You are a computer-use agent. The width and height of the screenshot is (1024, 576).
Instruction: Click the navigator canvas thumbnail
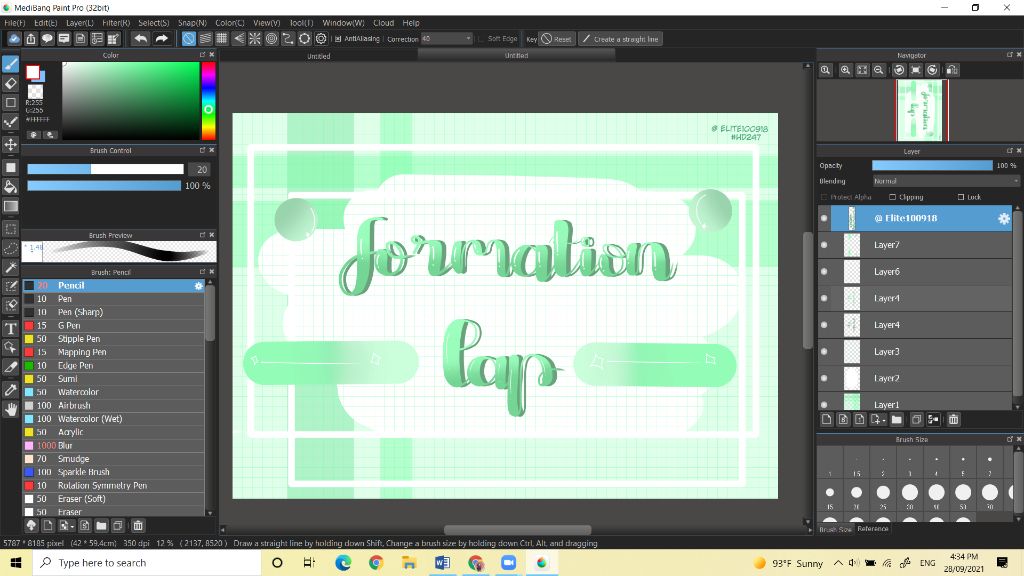[x=921, y=110]
